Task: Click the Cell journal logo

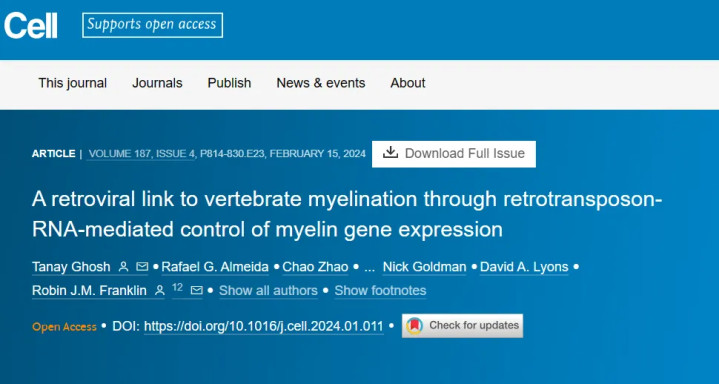Action: pos(31,25)
